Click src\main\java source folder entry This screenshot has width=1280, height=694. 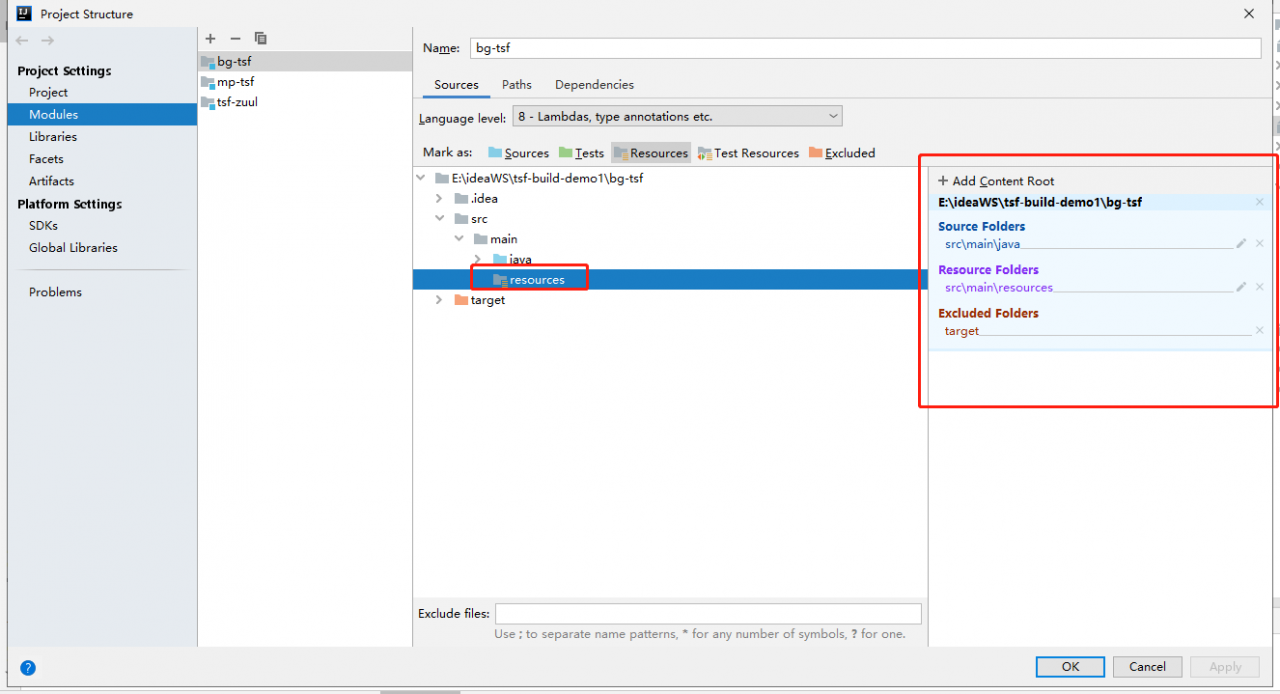click(982, 244)
